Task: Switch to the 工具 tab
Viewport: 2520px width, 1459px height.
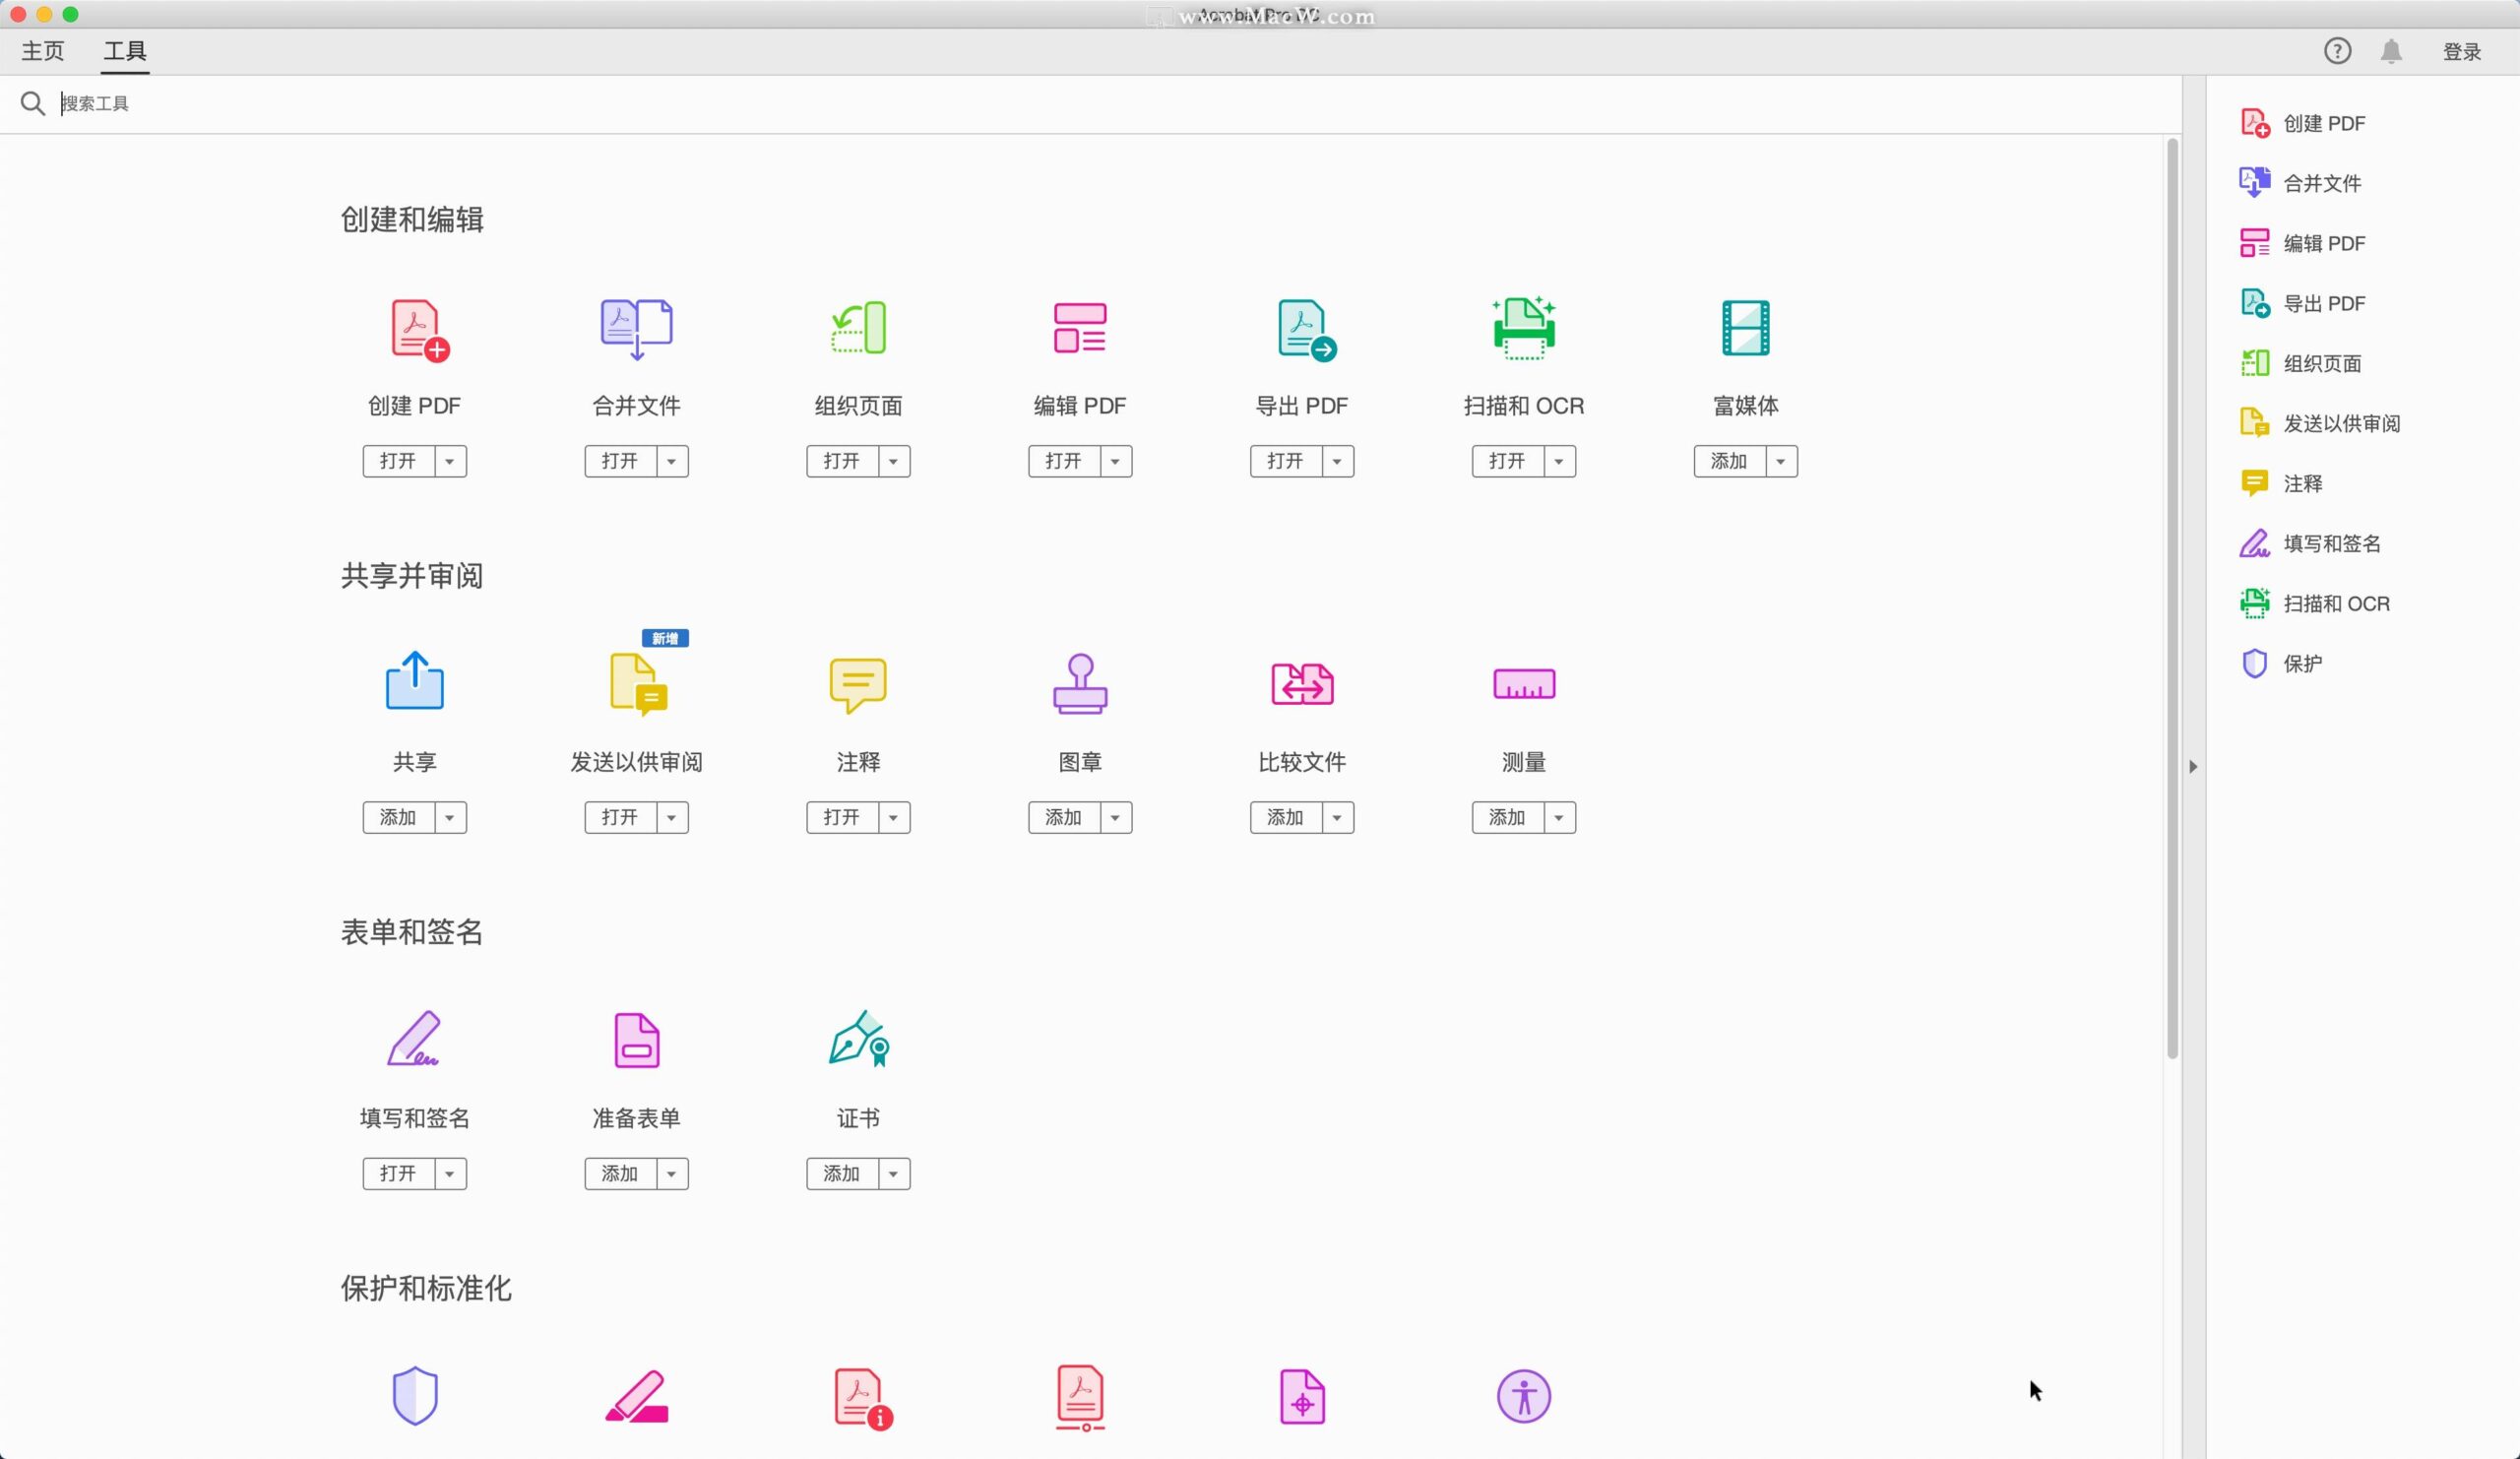Action: 124,50
